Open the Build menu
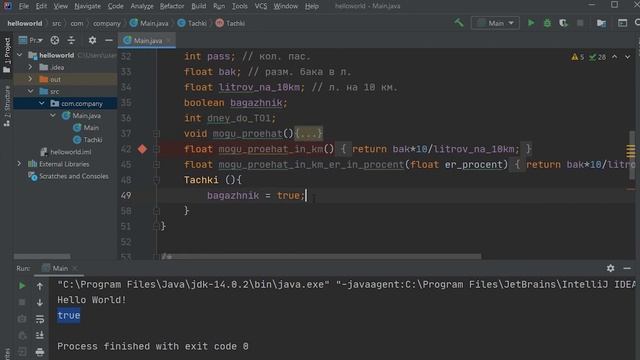 [198, 6]
